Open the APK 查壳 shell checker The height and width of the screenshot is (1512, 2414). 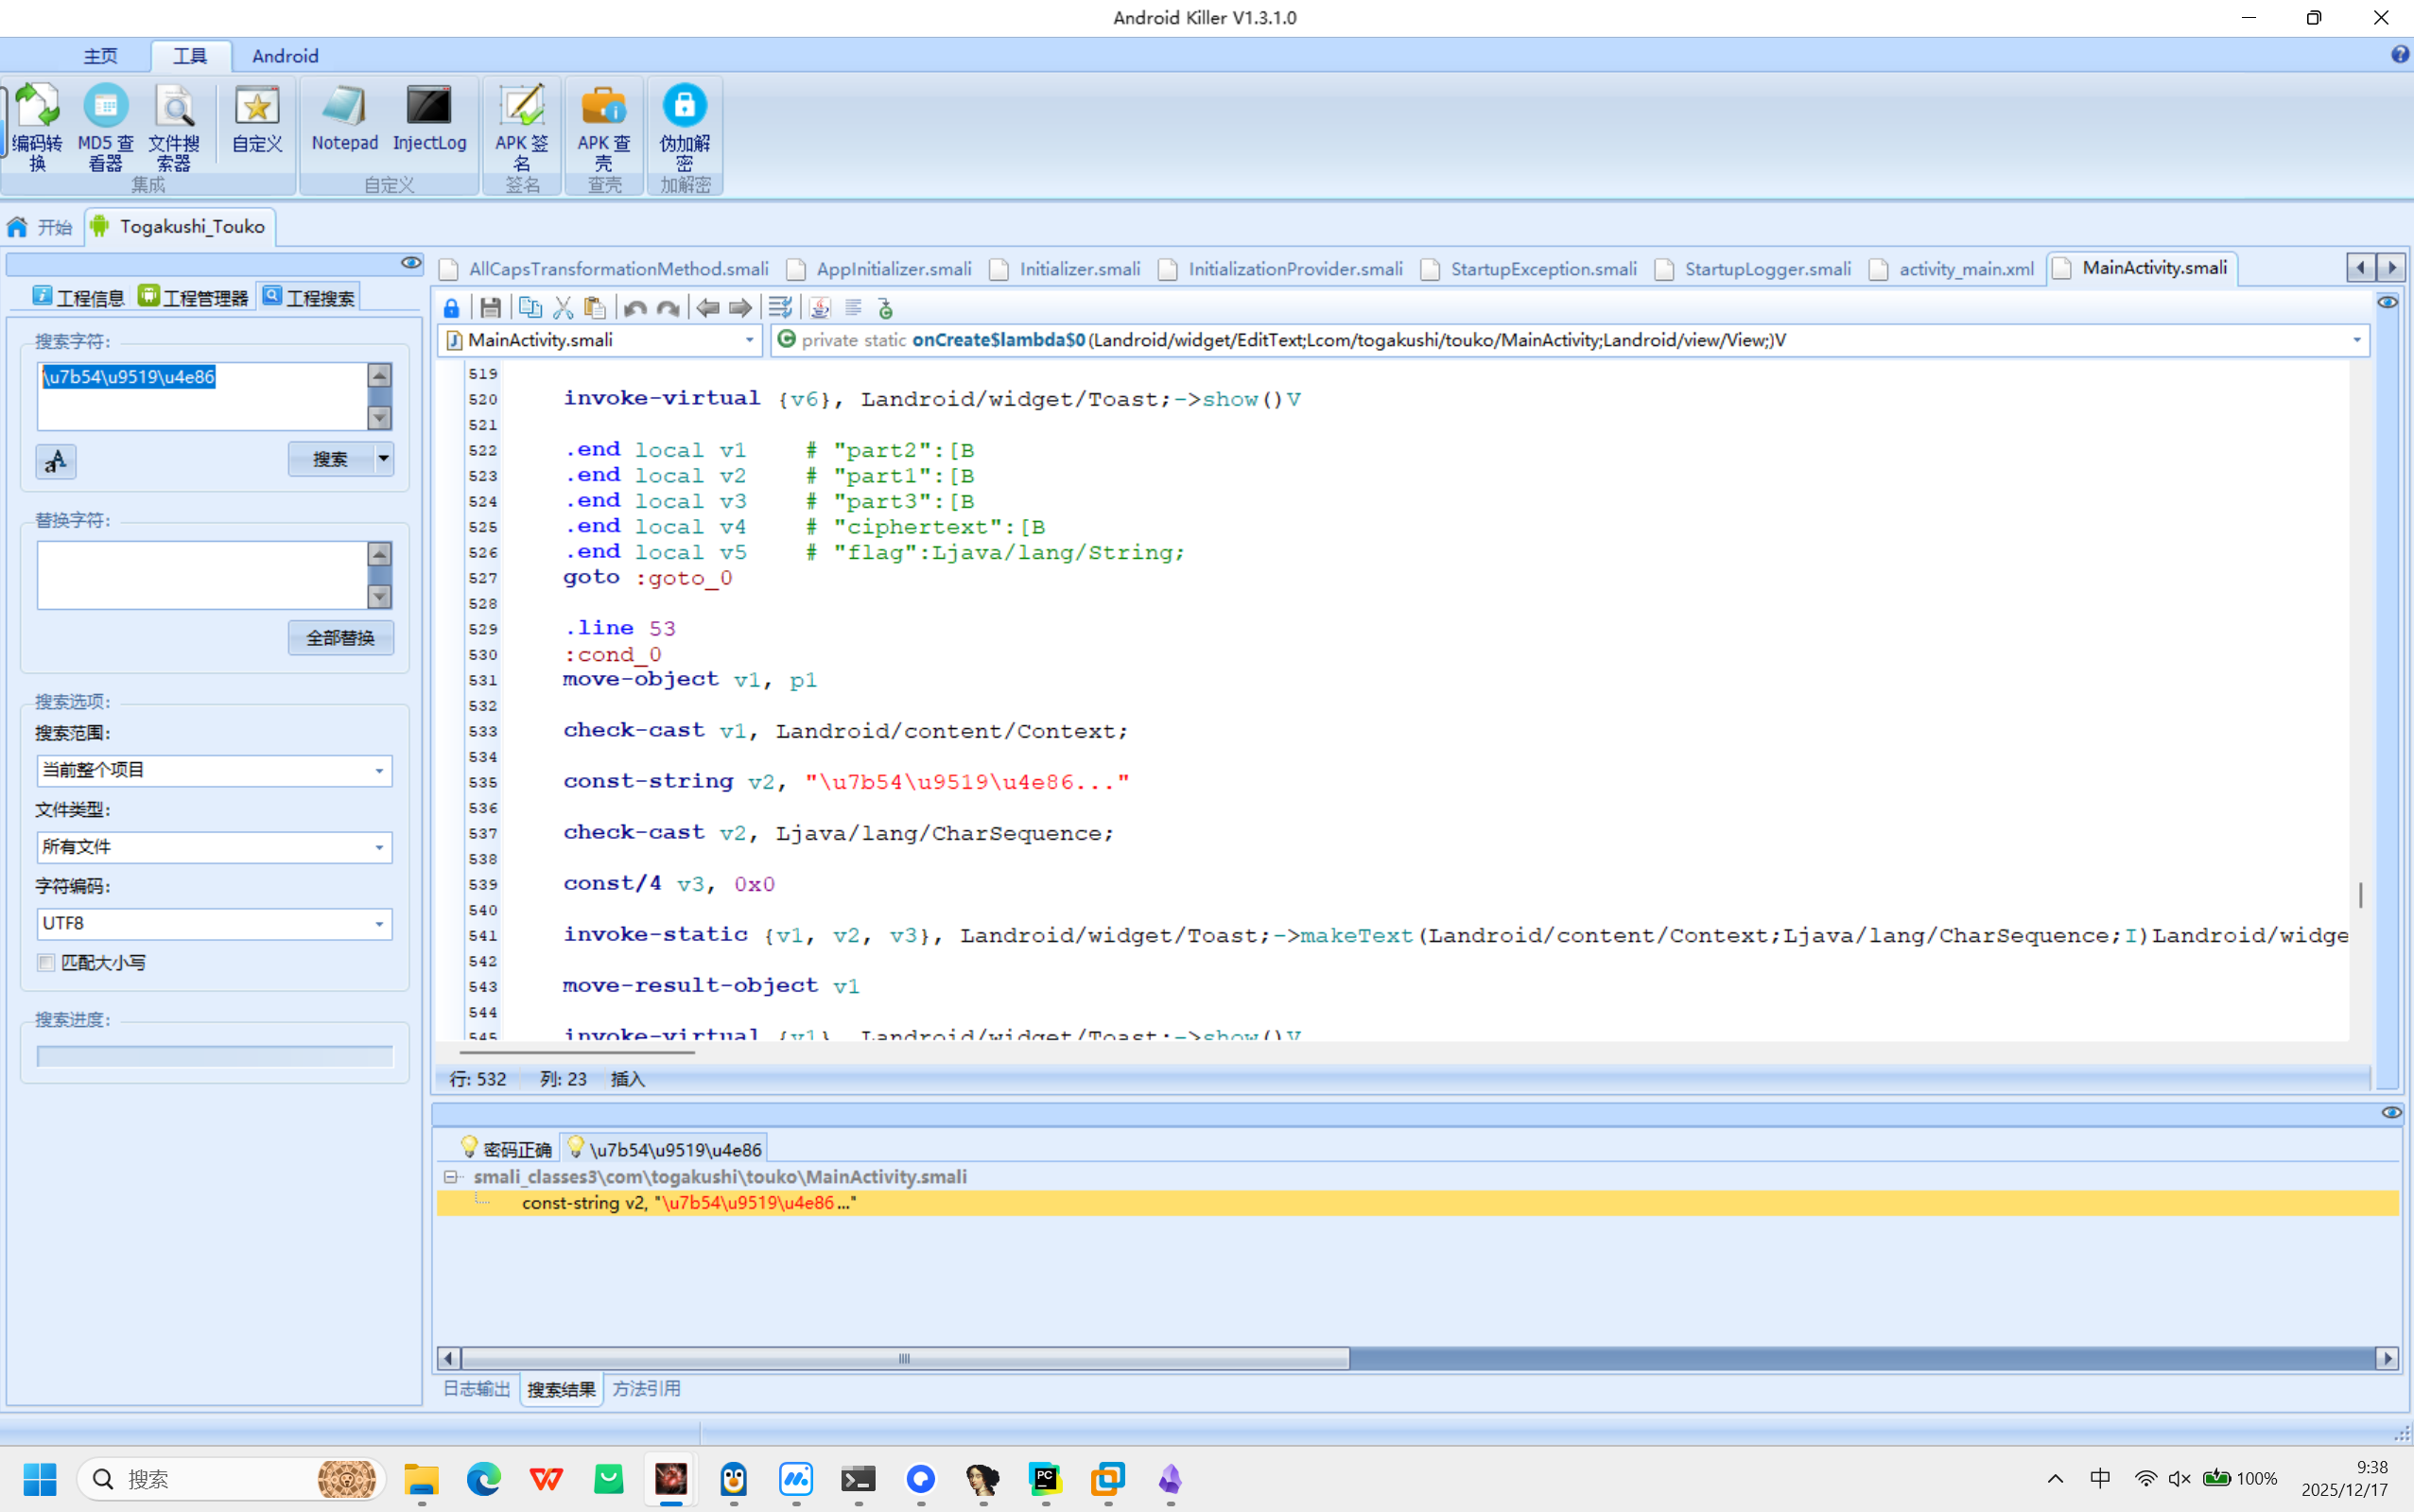[604, 127]
